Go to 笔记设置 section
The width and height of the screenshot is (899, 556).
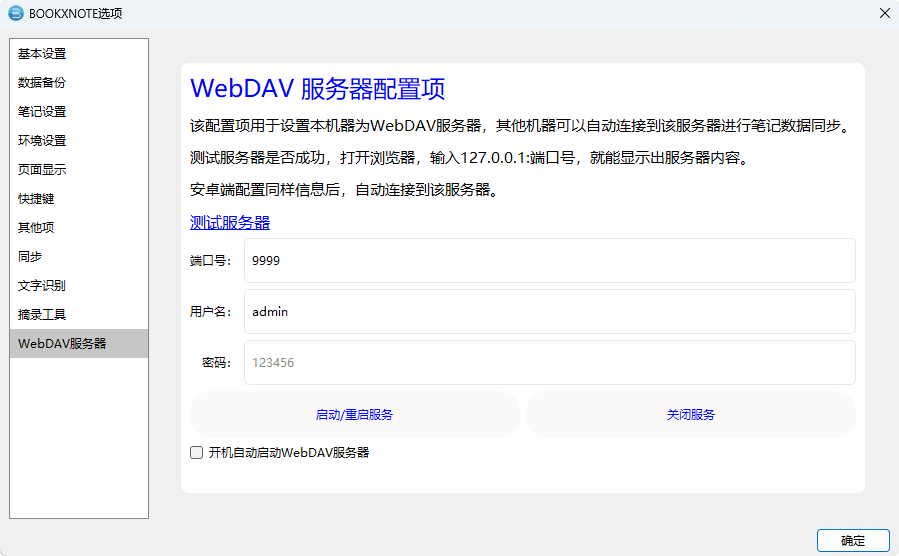79,112
